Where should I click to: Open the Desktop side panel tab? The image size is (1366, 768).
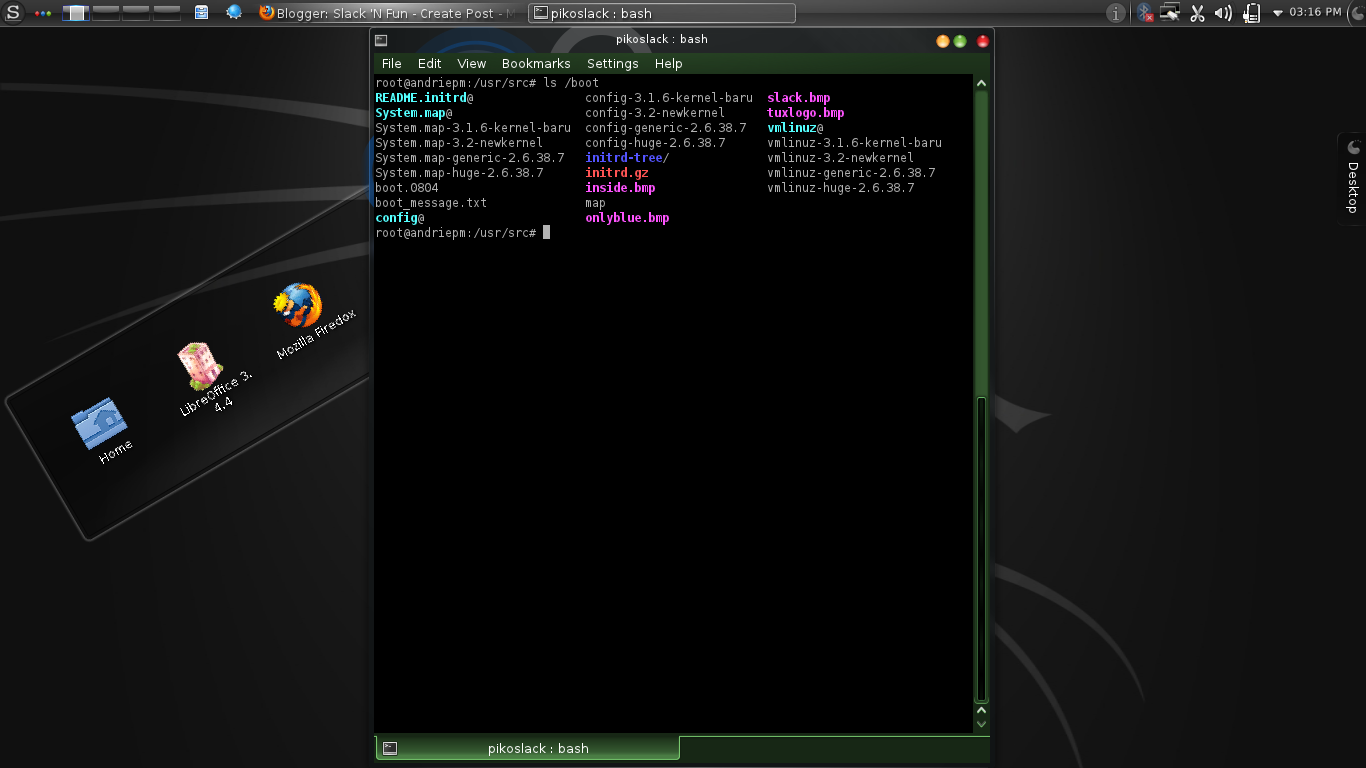click(x=1352, y=178)
